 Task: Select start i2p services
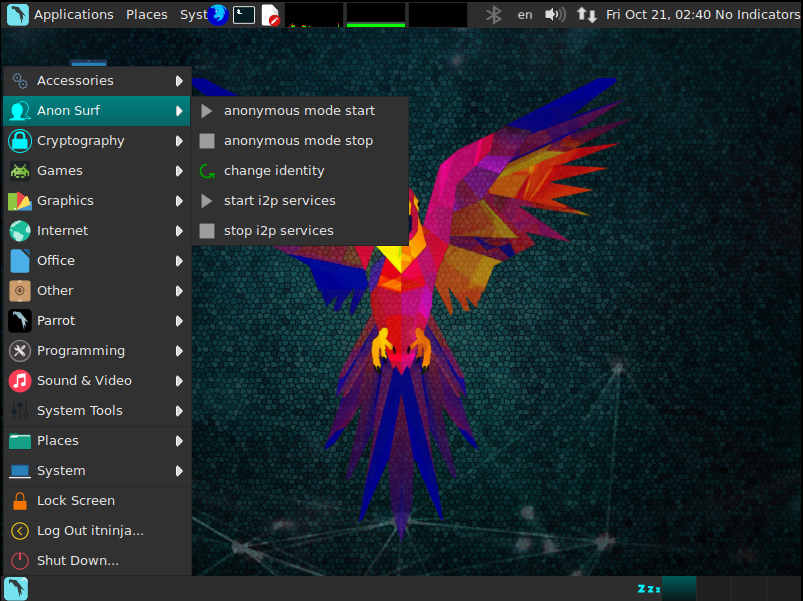pyautogui.click(x=300, y=201)
